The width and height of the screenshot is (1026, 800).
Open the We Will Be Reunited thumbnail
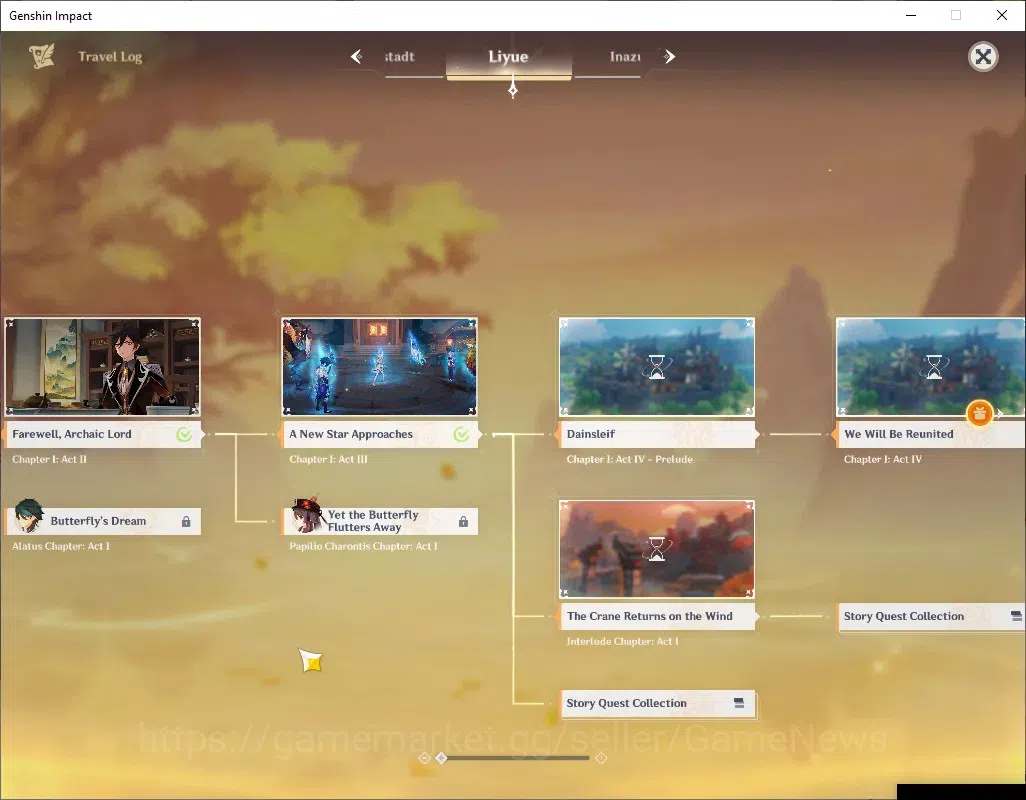pos(930,366)
